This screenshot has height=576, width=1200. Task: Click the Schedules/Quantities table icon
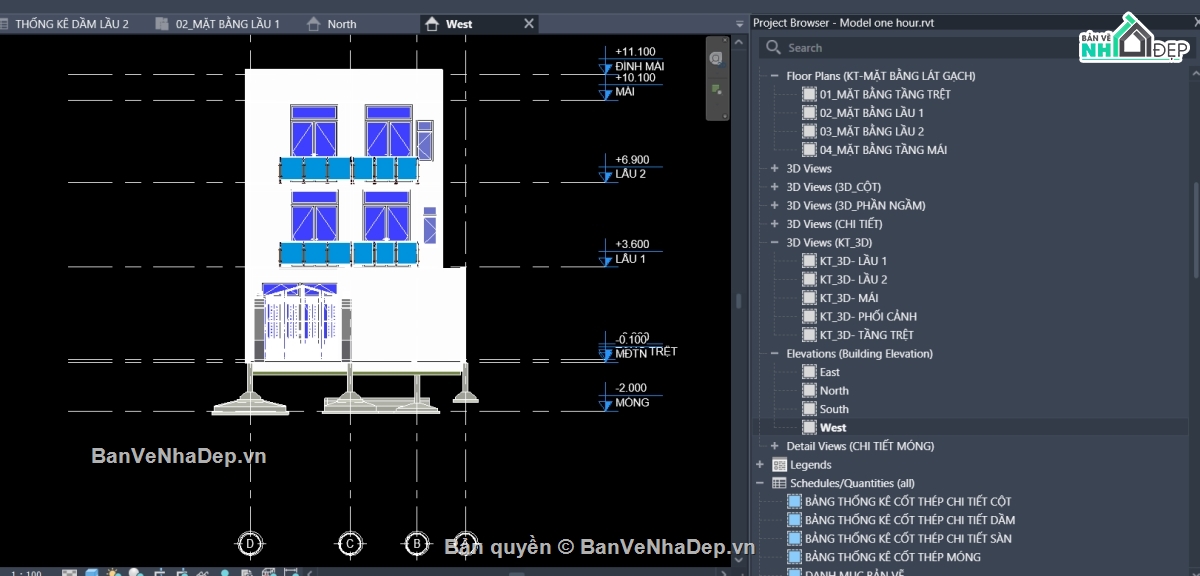click(x=779, y=483)
